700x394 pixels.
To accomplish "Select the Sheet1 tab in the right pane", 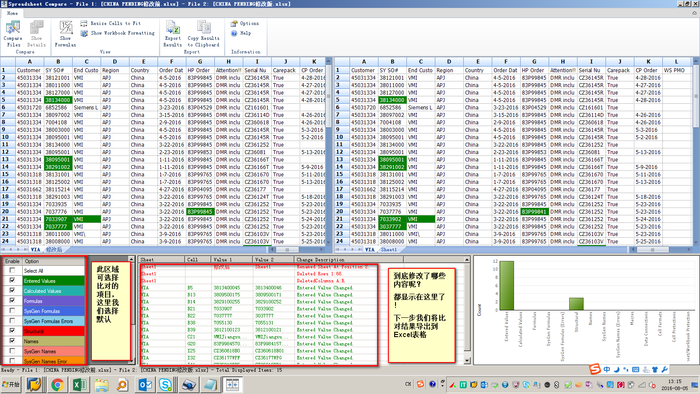I will pyautogui.click(x=389, y=249).
